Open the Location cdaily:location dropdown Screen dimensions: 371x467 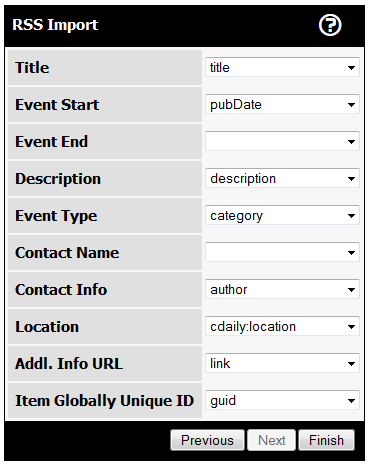pyautogui.click(x=282, y=326)
